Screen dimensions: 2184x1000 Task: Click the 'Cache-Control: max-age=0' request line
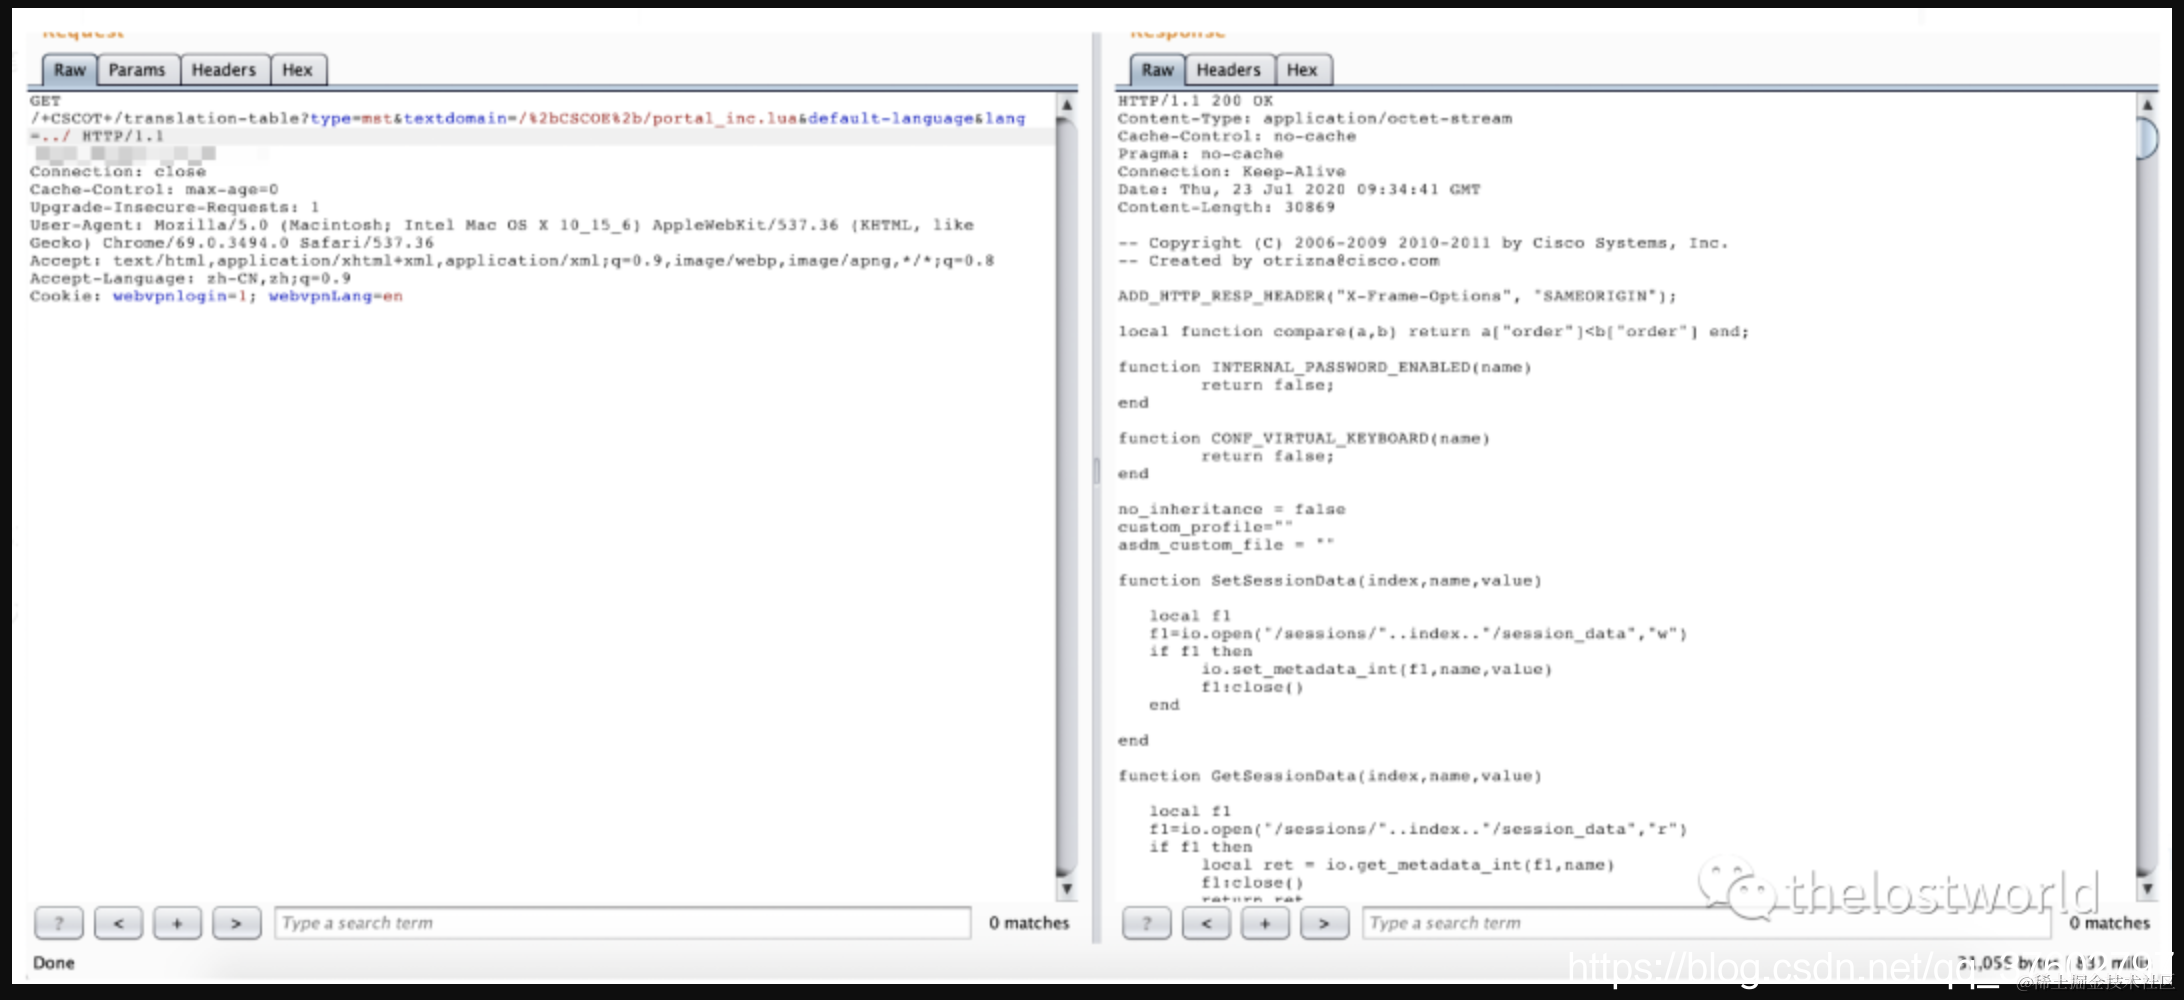tap(154, 189)
